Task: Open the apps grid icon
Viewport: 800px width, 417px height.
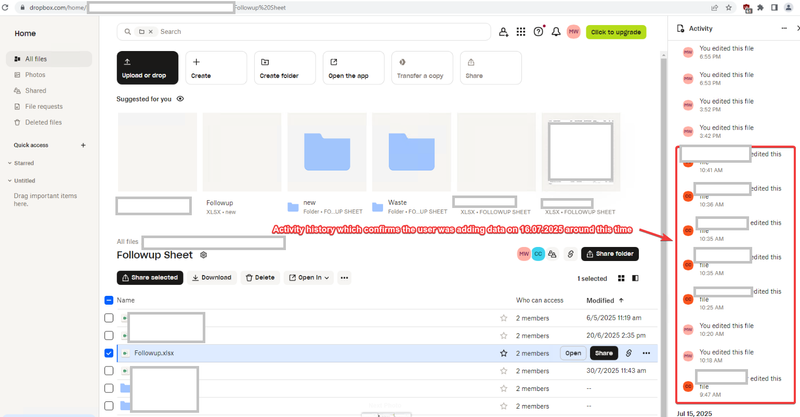Action: click(x=521, y=32)
